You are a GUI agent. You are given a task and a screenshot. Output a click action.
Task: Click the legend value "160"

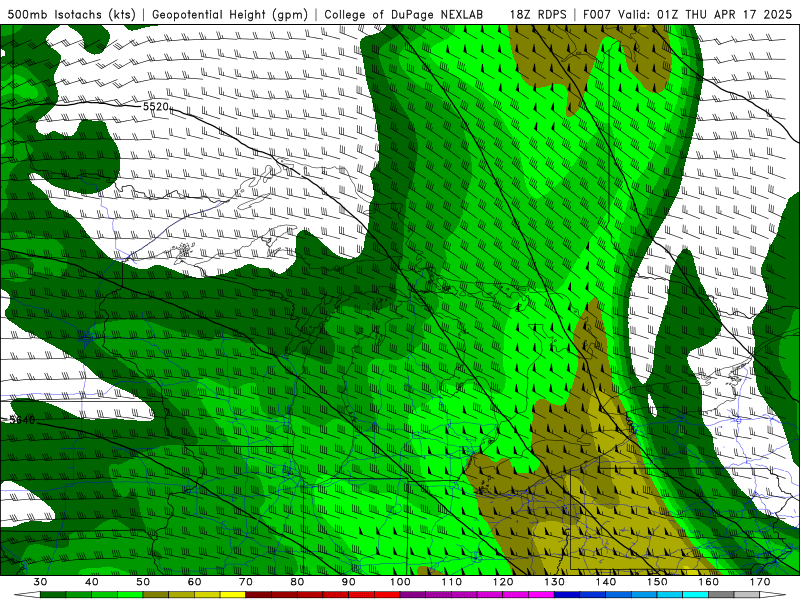(709, 582)
